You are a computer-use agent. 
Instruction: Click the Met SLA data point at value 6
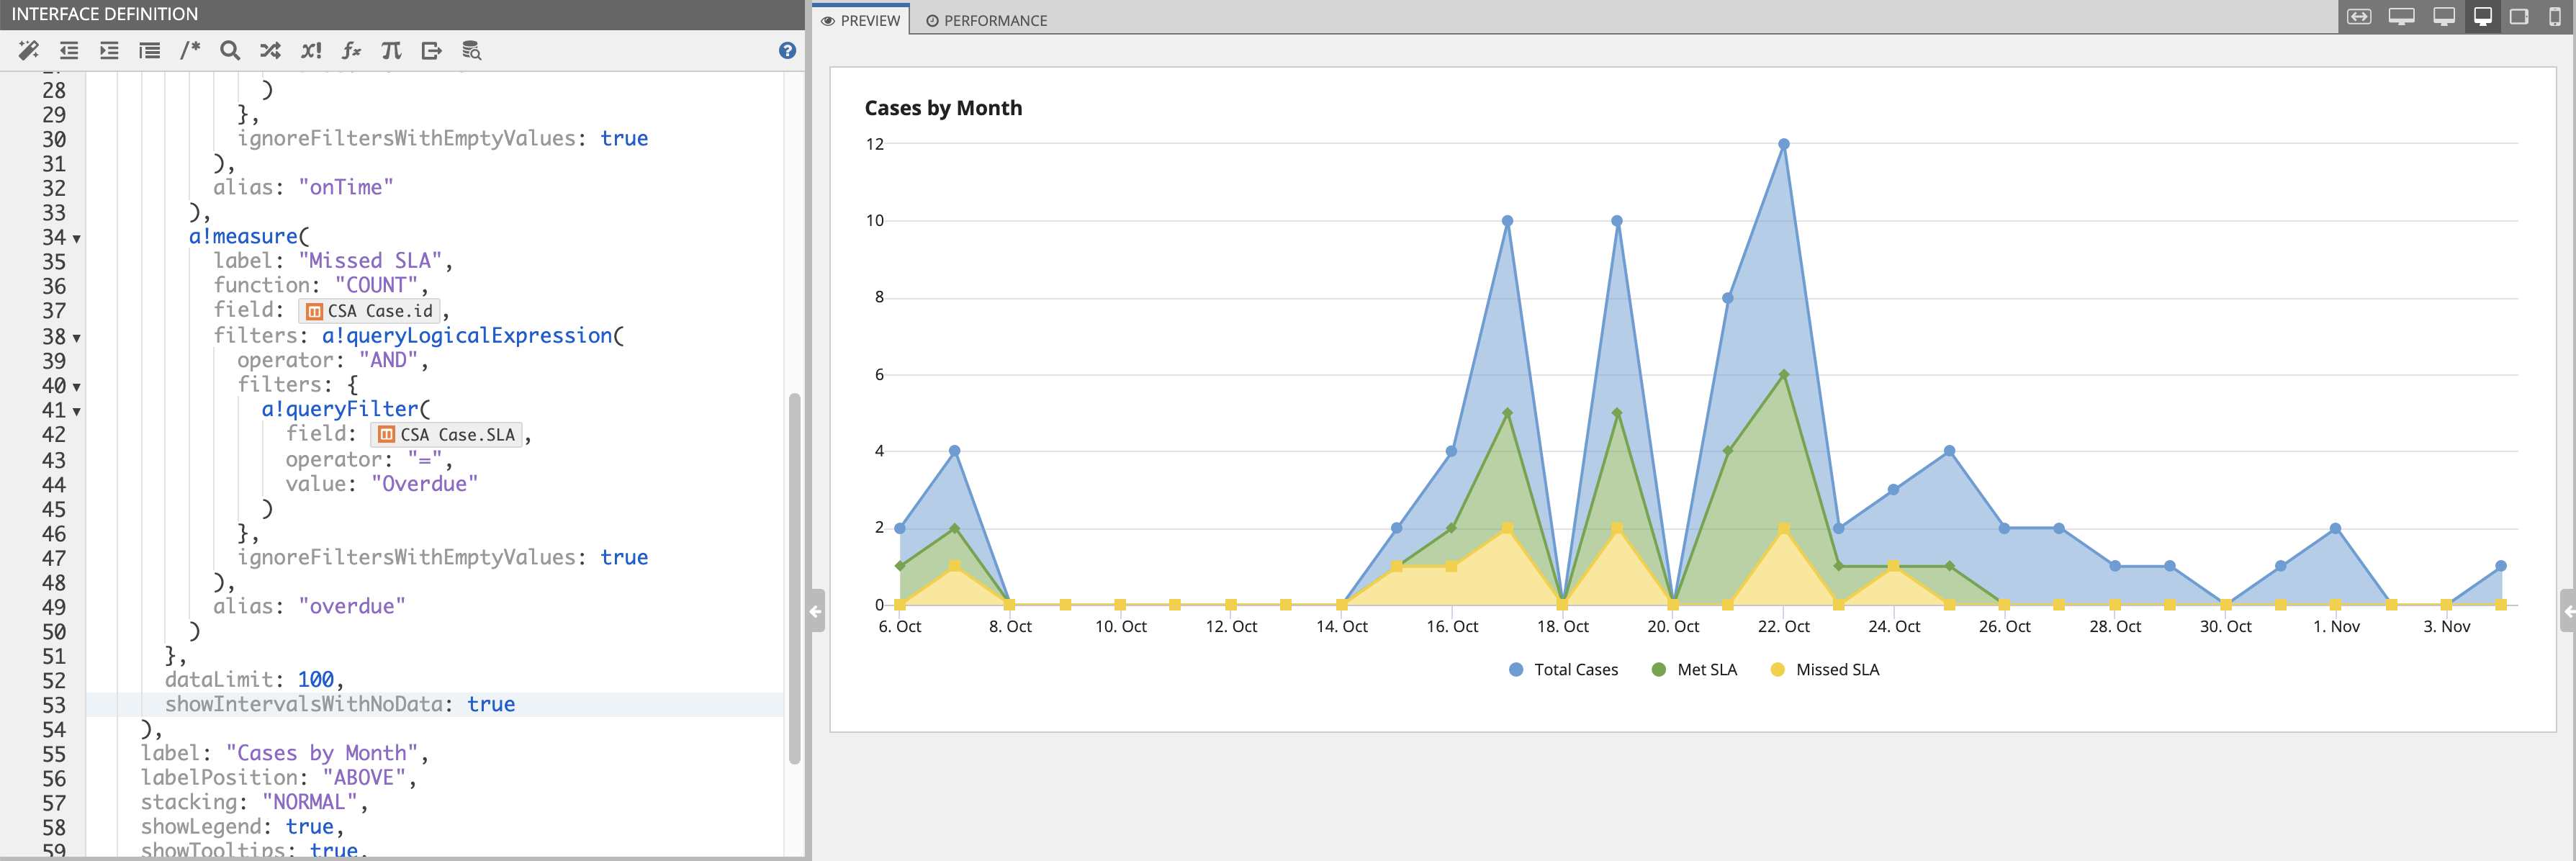pos(1783,375)
